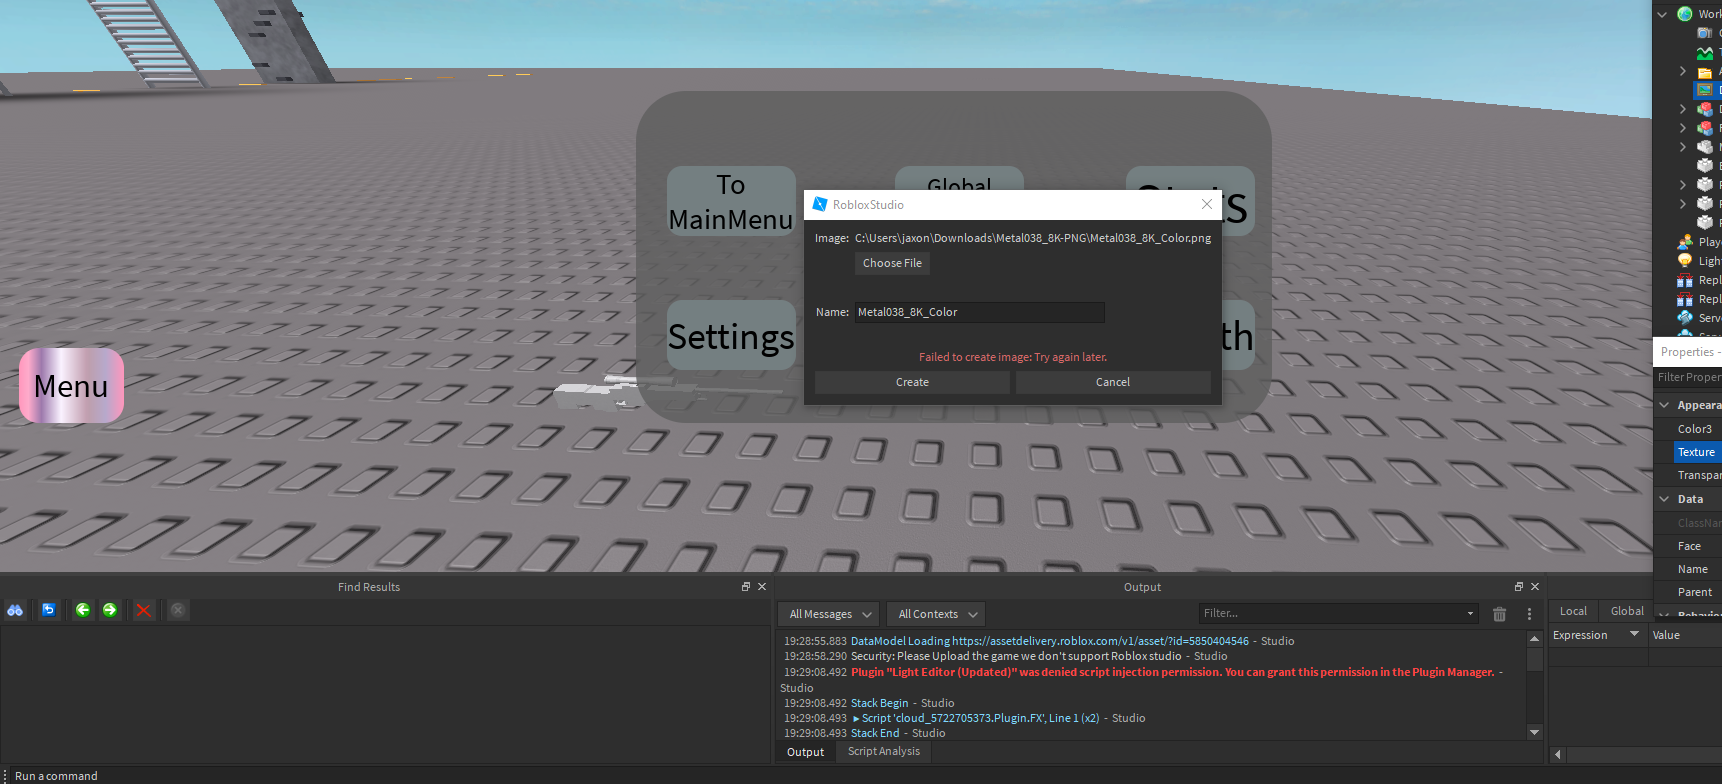Click the red Light Editor plugin error message
This screenshot has height=784, width=1722.
point(1172,672)
